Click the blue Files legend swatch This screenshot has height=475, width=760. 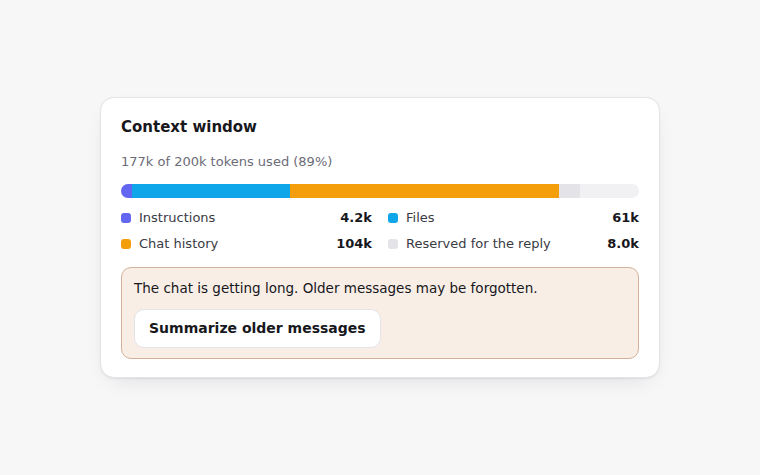coord(393,218)
